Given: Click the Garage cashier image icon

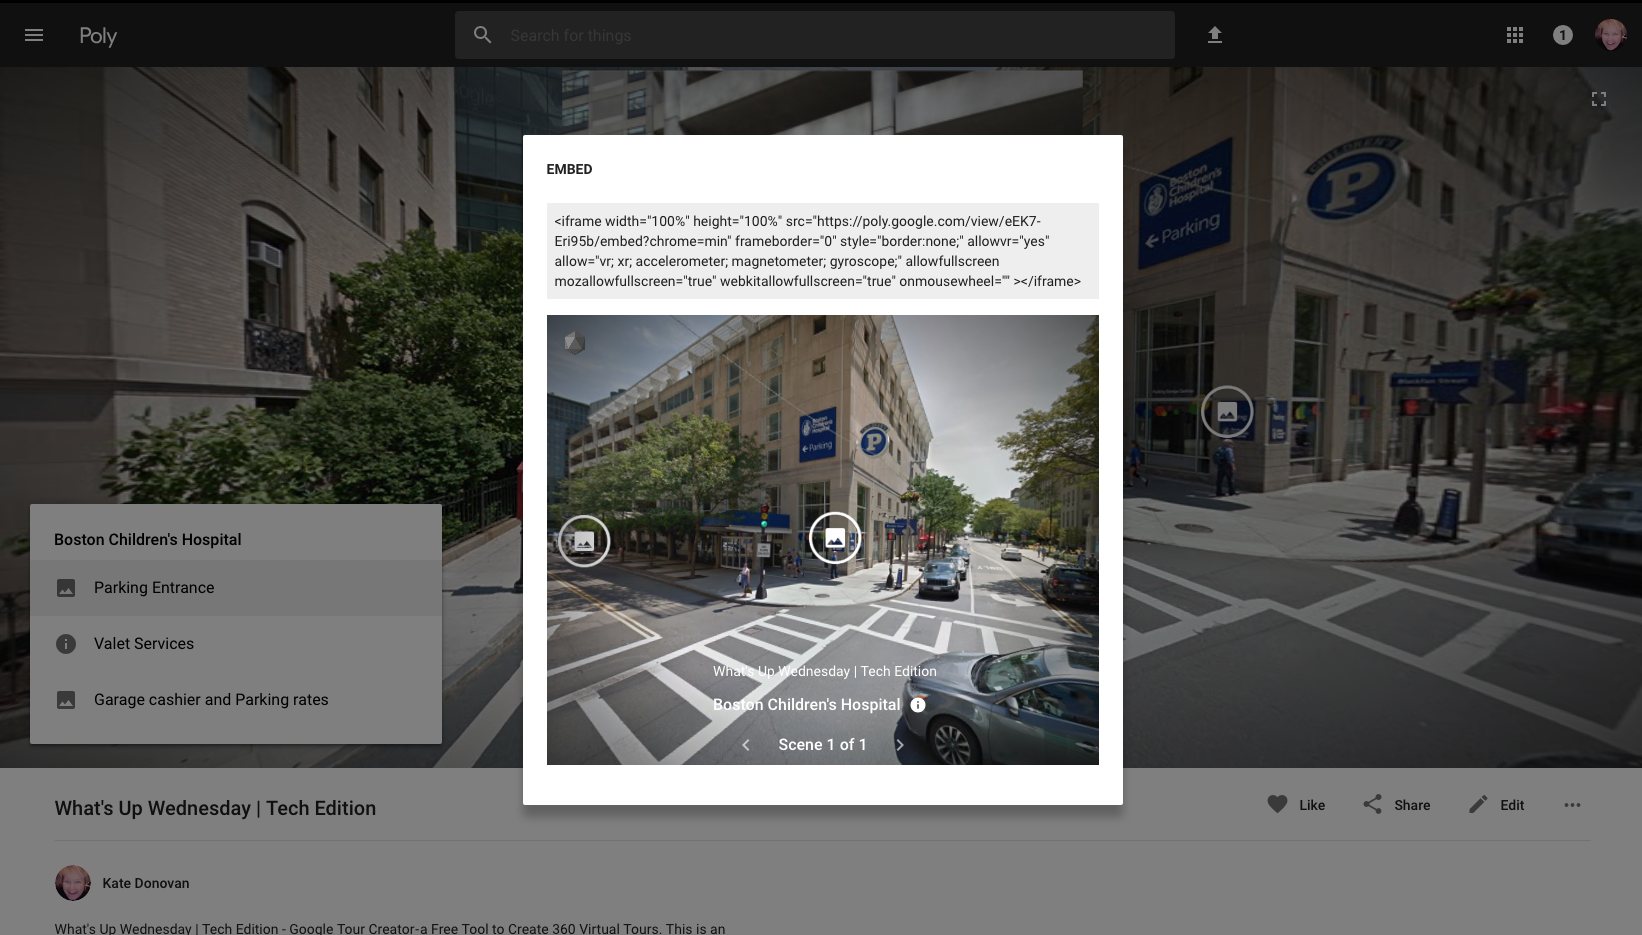Looking at the screenshot, I should coord(66,700).
